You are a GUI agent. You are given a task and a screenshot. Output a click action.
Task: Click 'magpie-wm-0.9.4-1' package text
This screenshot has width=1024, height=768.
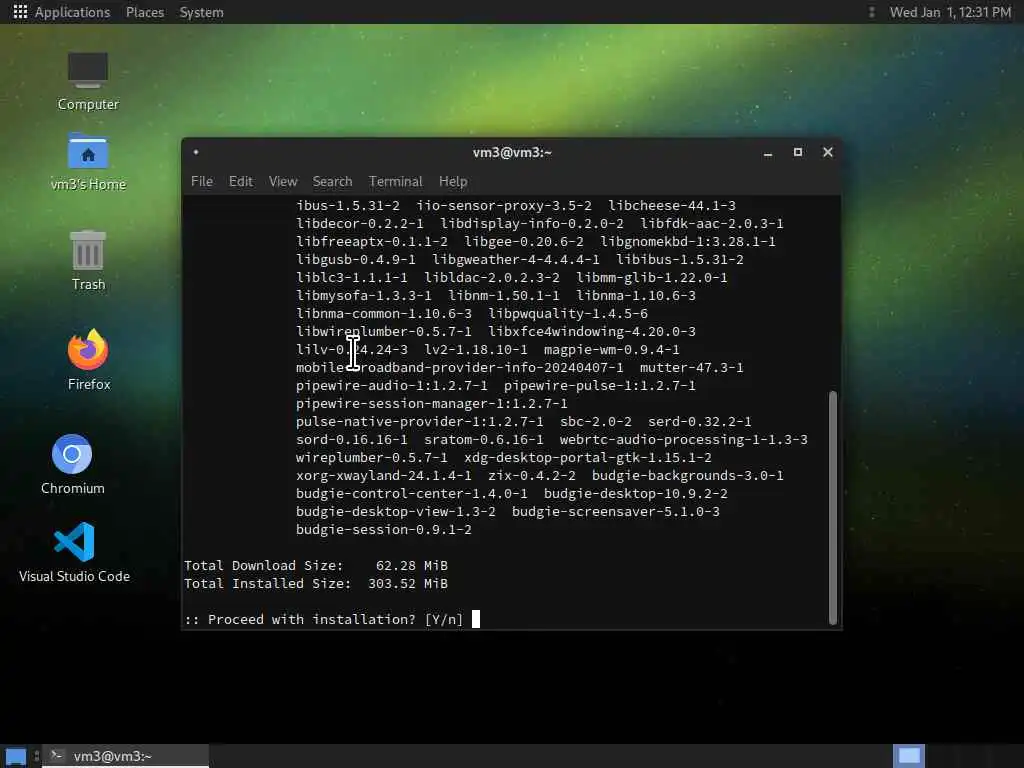tap(612, 349)
